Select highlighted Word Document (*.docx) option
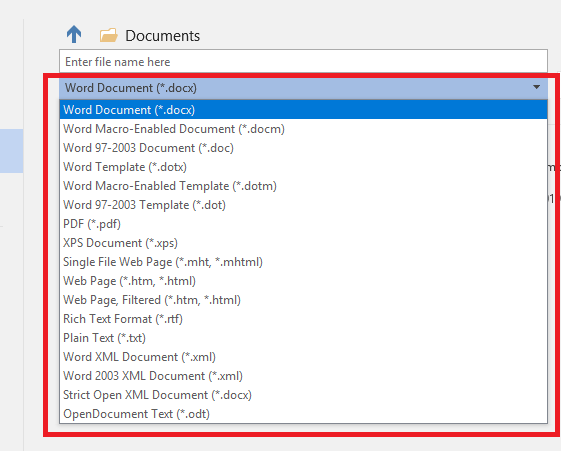 303,110
